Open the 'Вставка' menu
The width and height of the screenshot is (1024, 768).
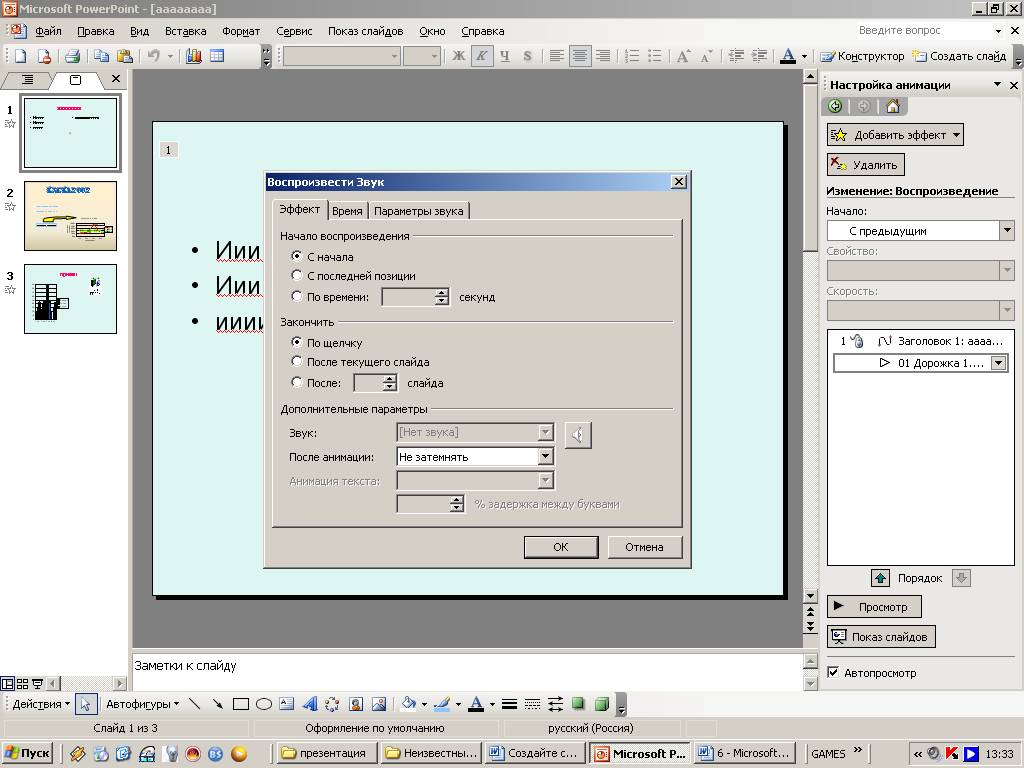tap(185, 31)
